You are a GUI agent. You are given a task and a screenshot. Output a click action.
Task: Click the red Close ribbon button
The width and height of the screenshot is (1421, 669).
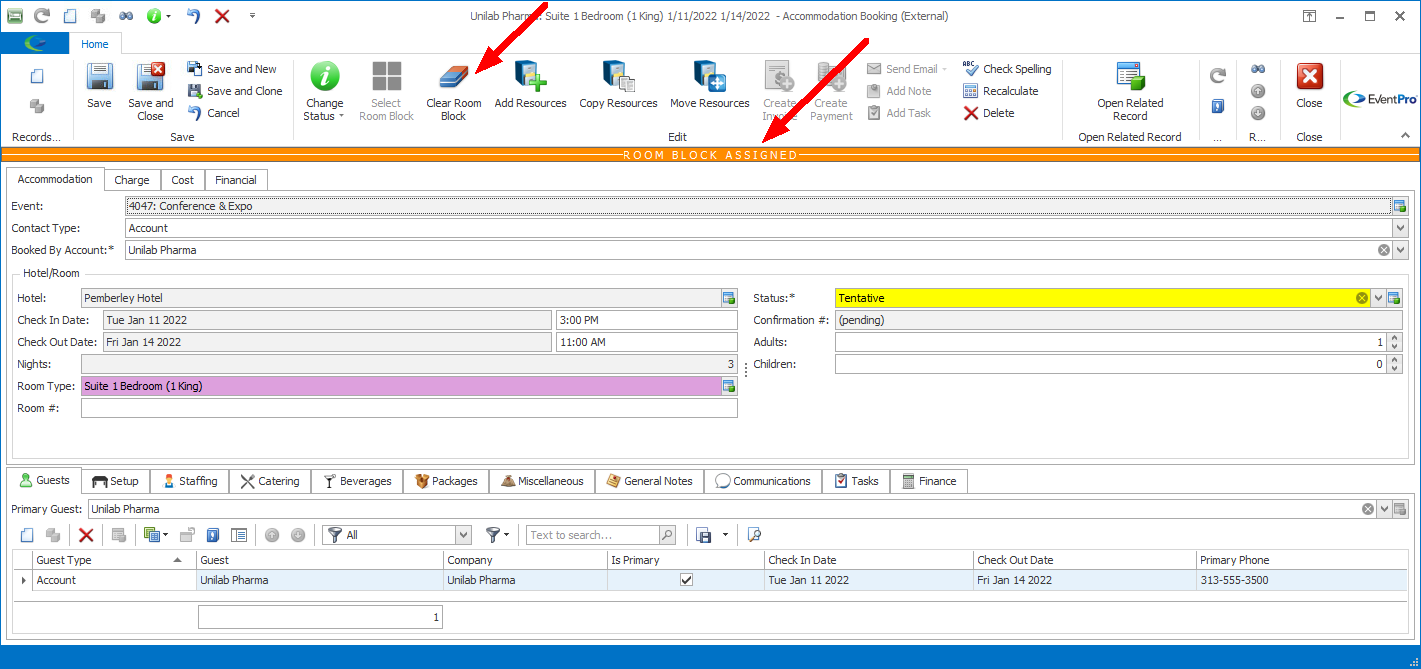[x=1309, y=86]
